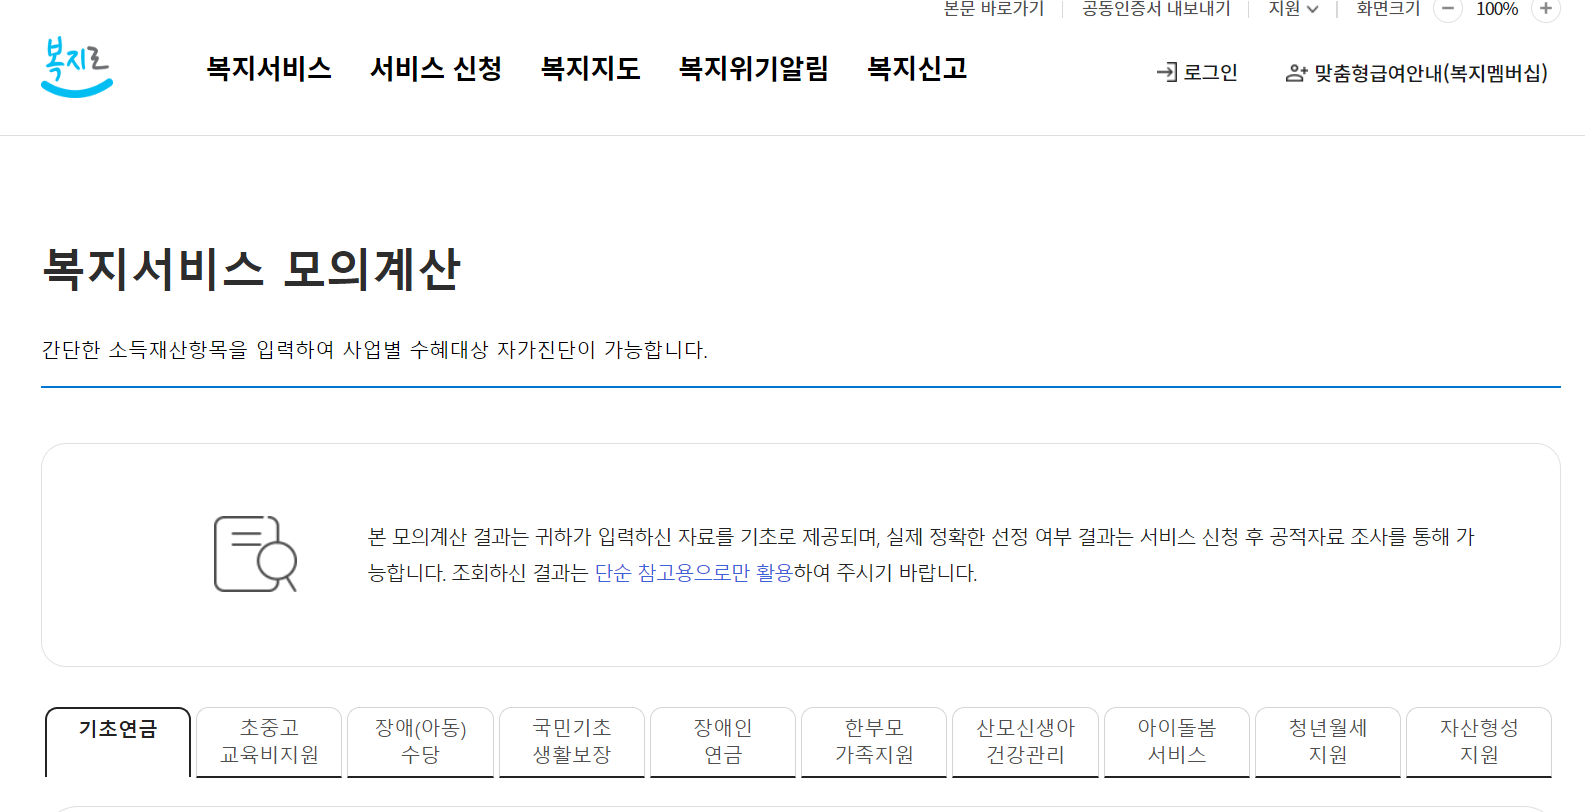Click the 복지로 logo
1585x812 pixels.
pyautogui.click(x=77, y=67)
